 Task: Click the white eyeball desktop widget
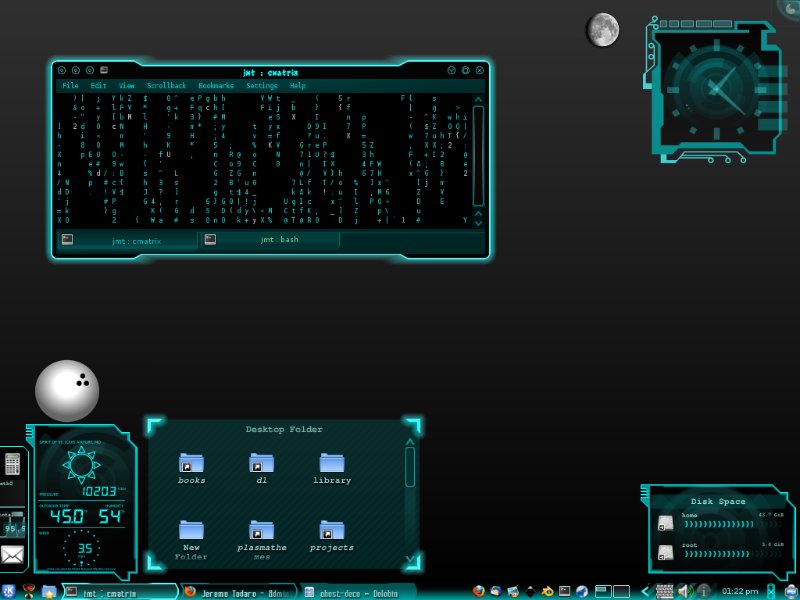(x=67, y=390)
